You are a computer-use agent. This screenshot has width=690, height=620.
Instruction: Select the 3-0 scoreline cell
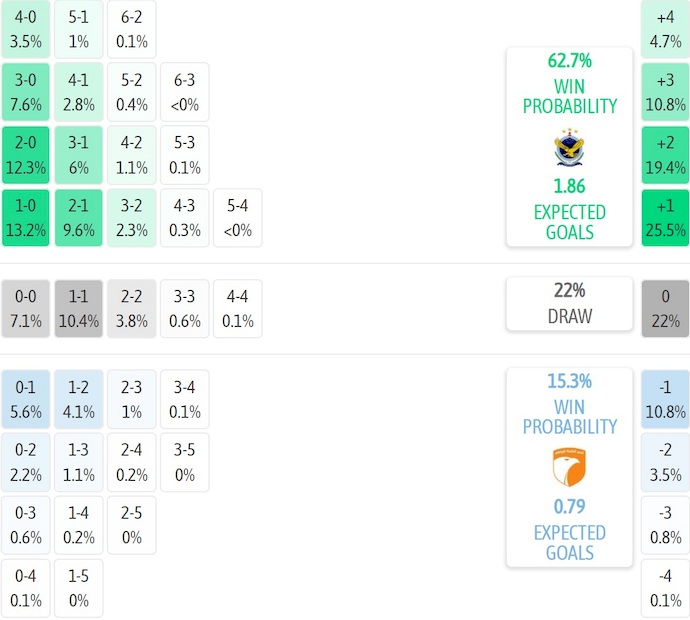[26, 92]
